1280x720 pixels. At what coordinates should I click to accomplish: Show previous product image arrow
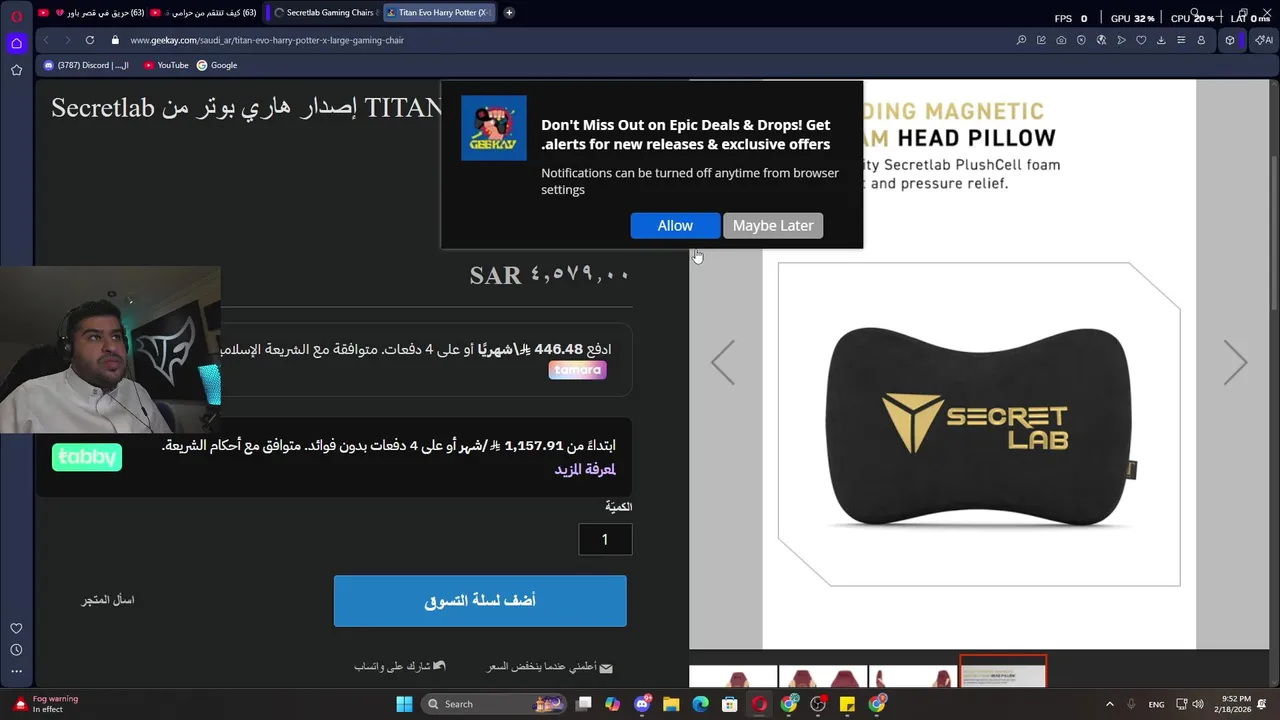tap(723, 362)
